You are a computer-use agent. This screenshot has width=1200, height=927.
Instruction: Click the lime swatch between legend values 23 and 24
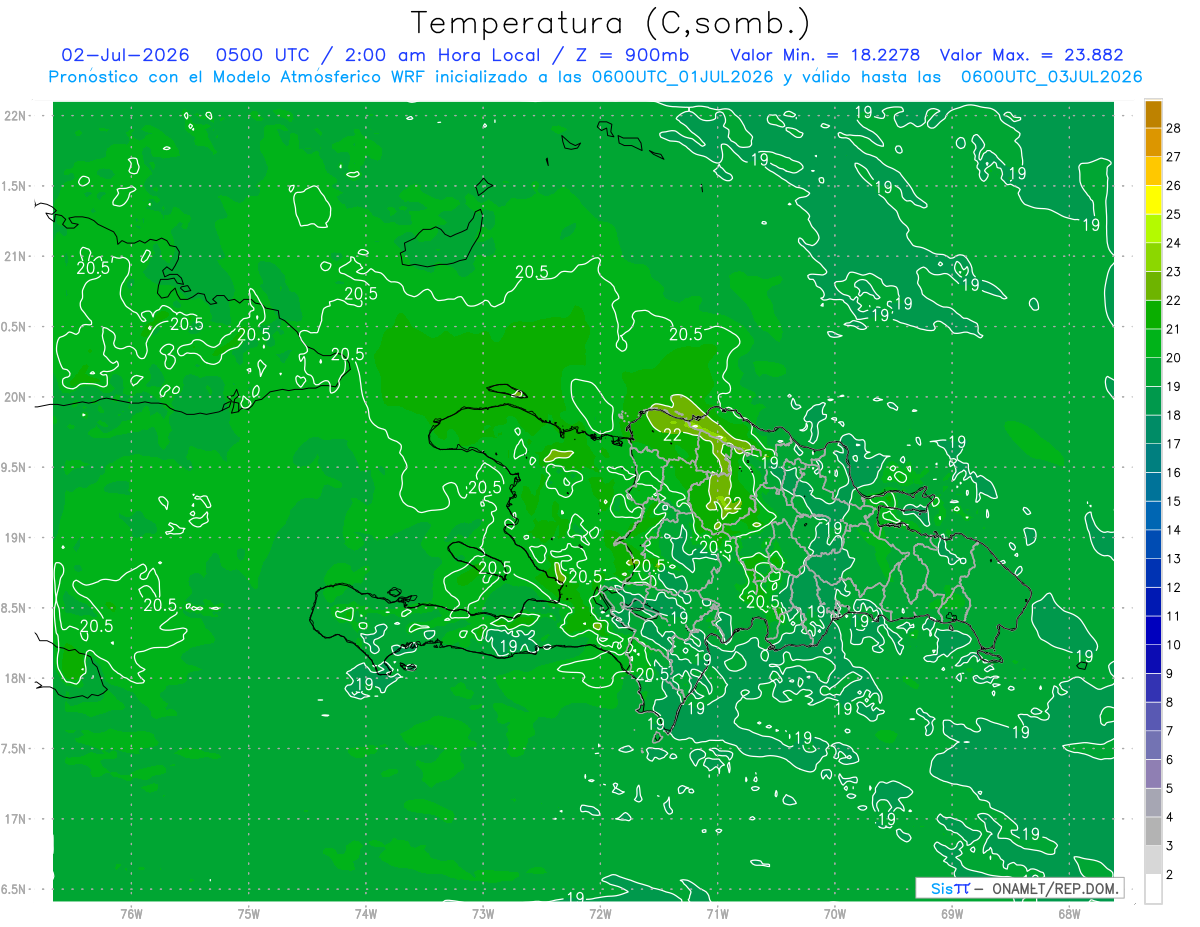(1154, 257)
